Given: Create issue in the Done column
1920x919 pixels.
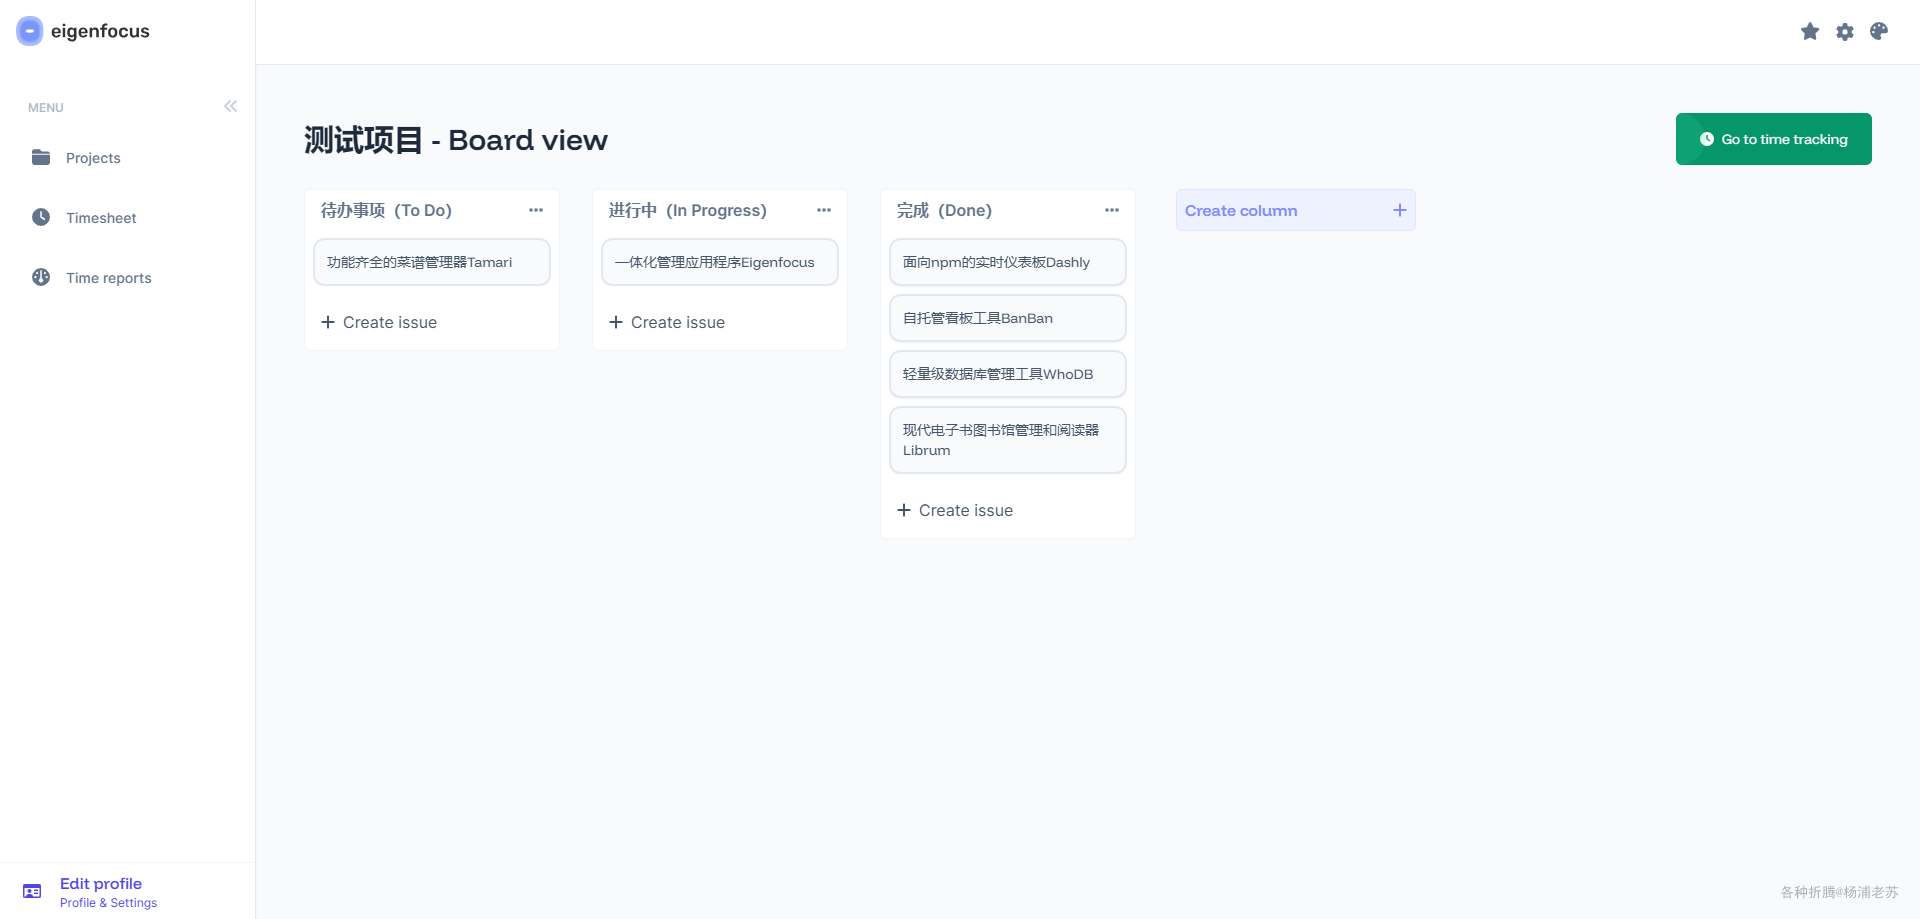Looking at the screenshot, I should pos(956,510).
